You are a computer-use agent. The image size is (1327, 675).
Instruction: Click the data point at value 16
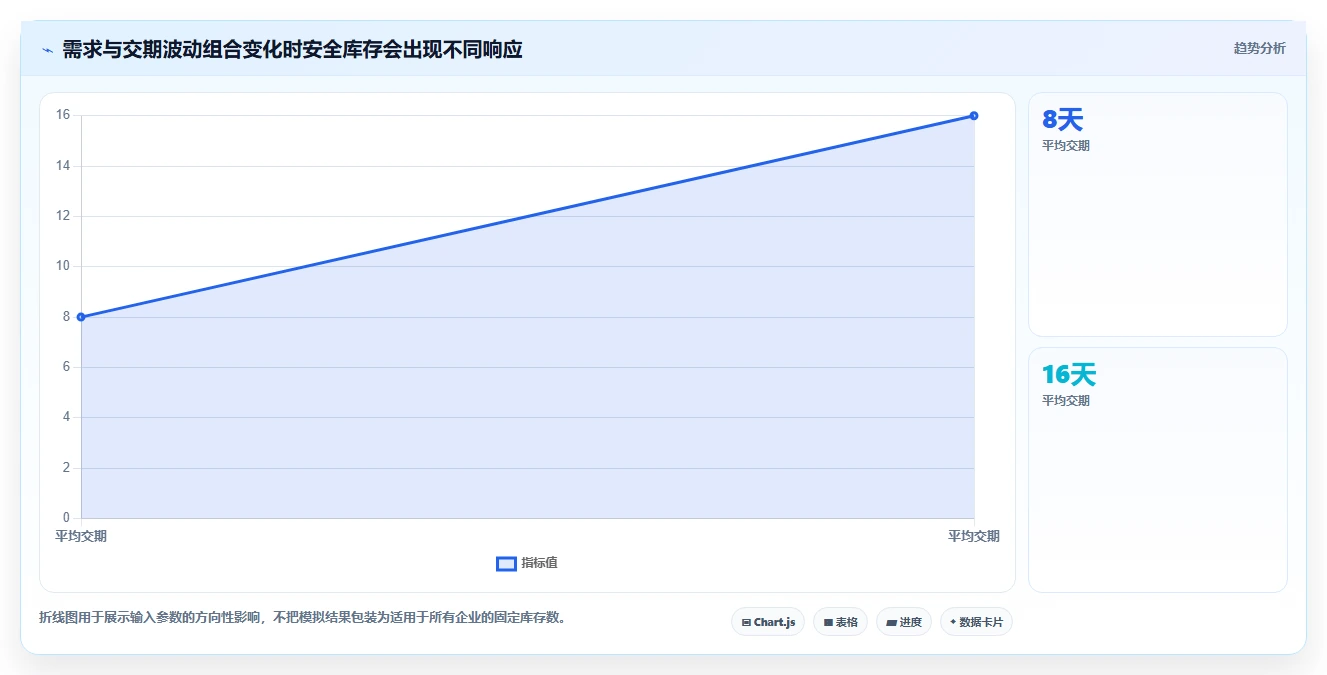pyautogui.click(x=974, y=115)
